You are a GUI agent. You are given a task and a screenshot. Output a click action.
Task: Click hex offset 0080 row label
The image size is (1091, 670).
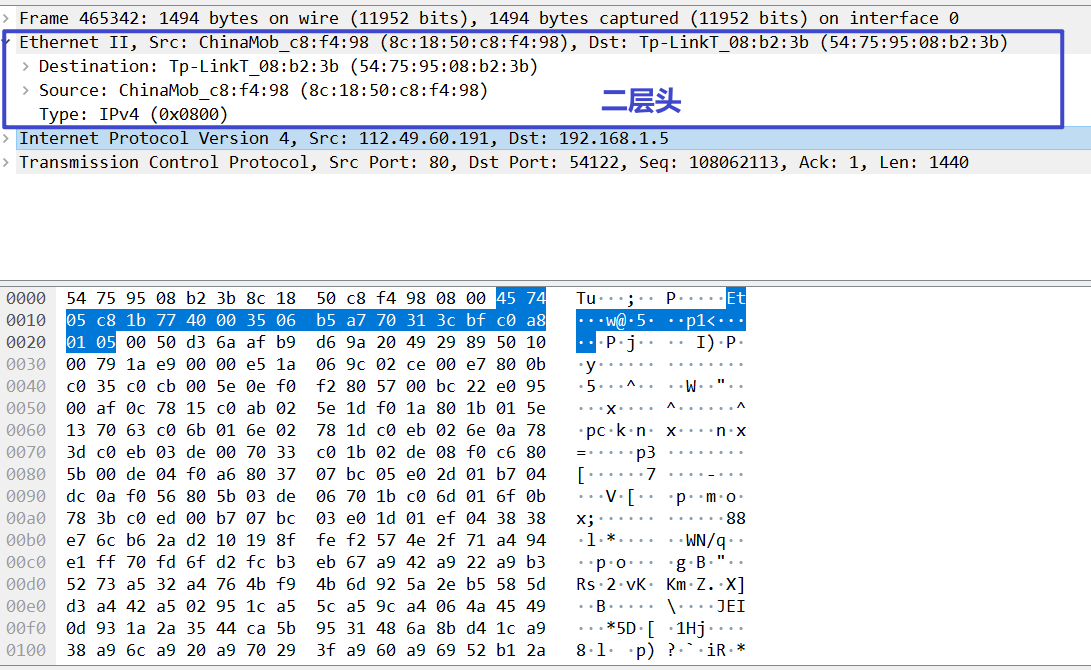point(26,474)
